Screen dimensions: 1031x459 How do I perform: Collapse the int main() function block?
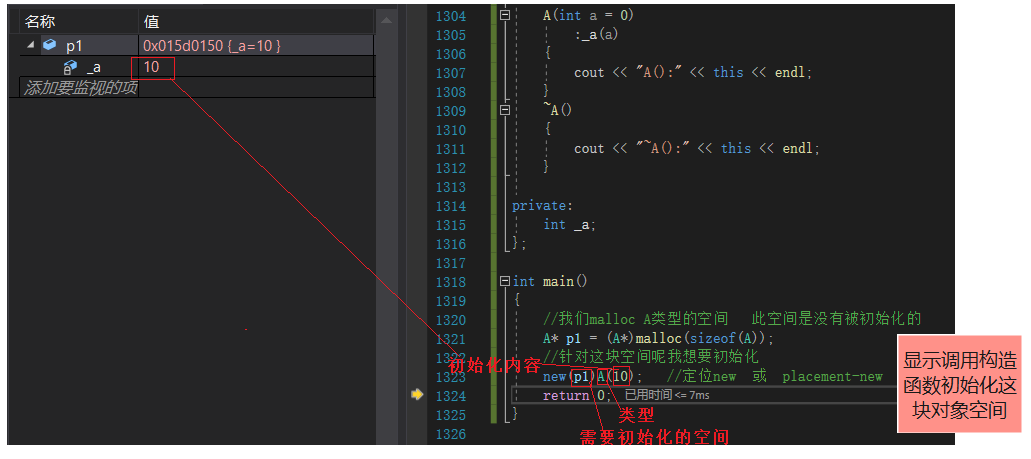tap(505, 281)
